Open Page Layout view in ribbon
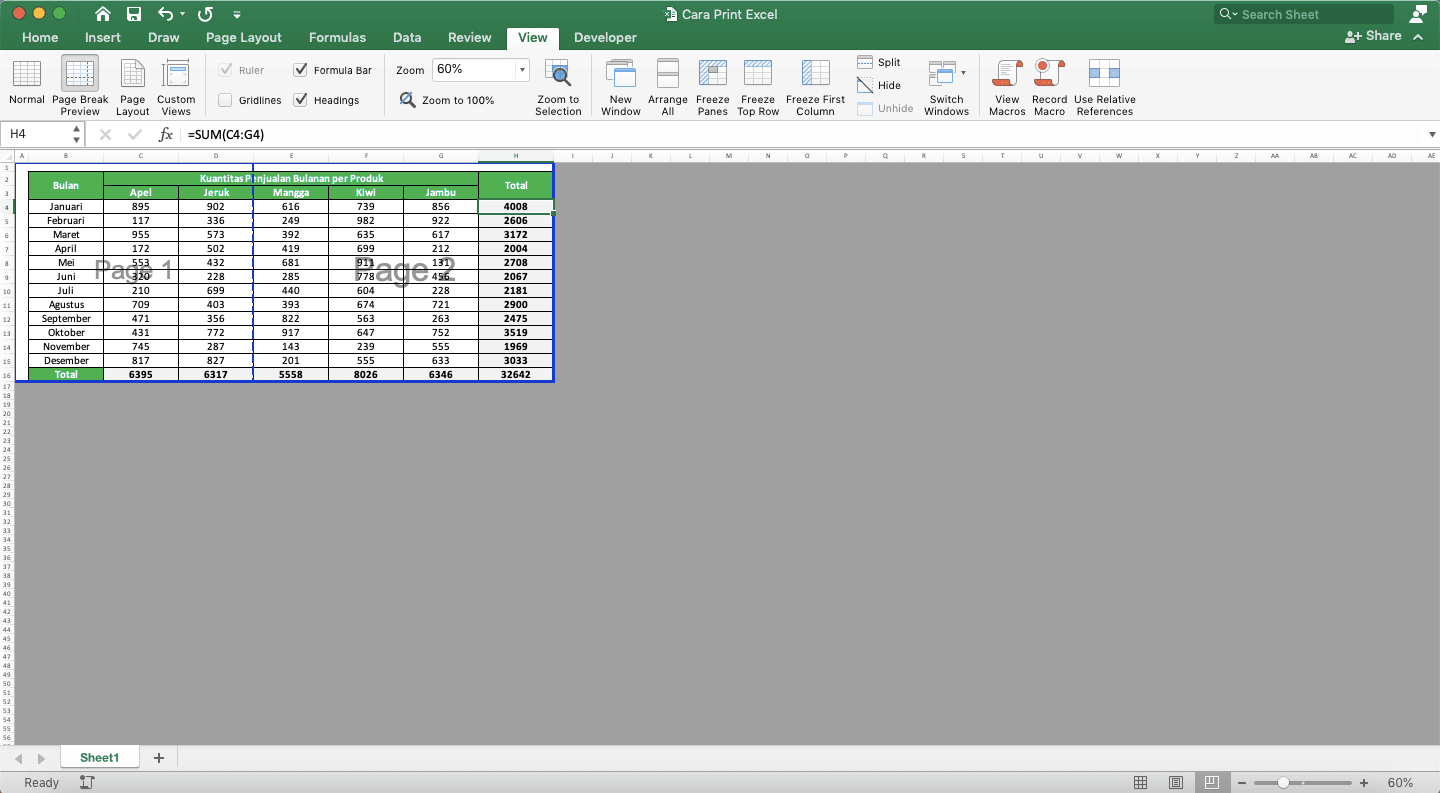This screenshot has width=1440, height=793. click(132, 86)
